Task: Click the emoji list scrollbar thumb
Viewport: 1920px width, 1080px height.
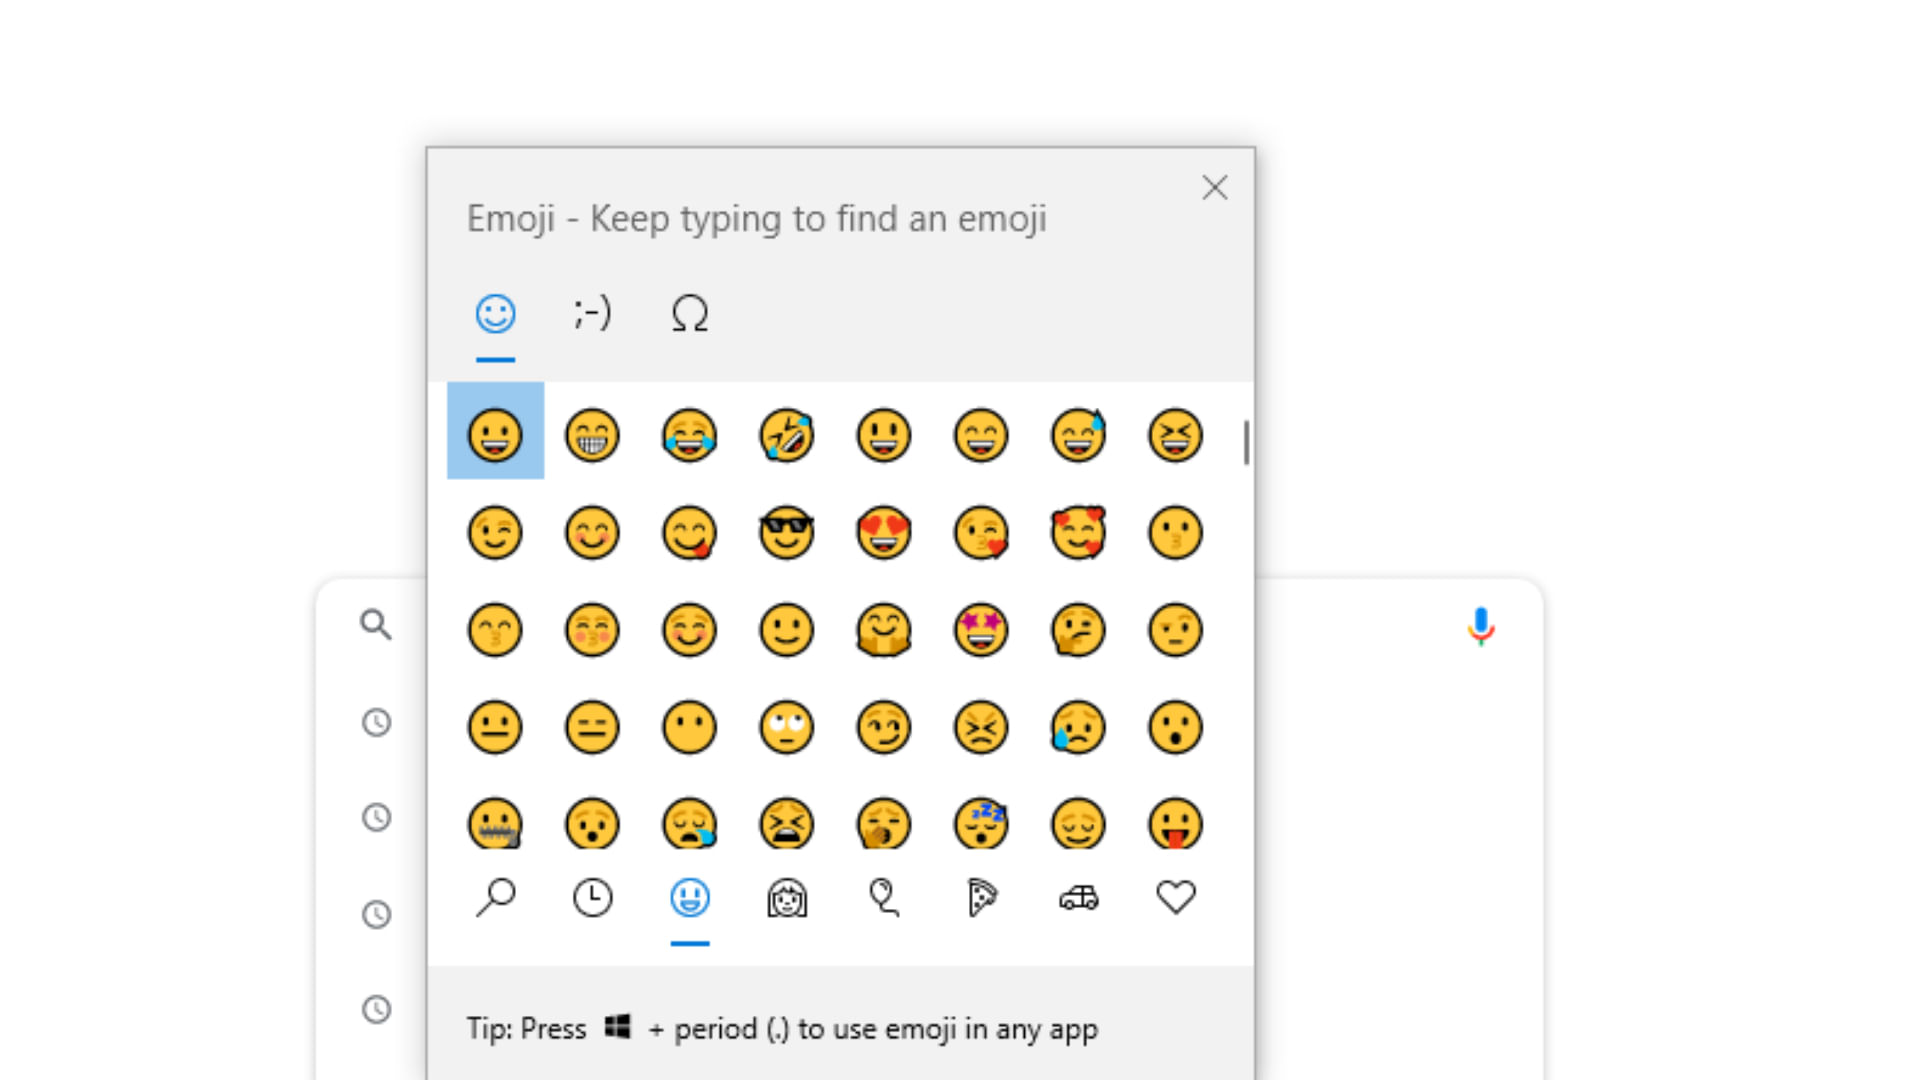Action: 1246,442
